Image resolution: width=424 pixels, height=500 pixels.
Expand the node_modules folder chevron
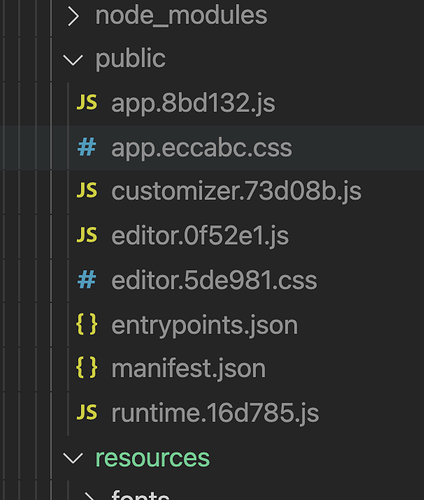point(73,17)
